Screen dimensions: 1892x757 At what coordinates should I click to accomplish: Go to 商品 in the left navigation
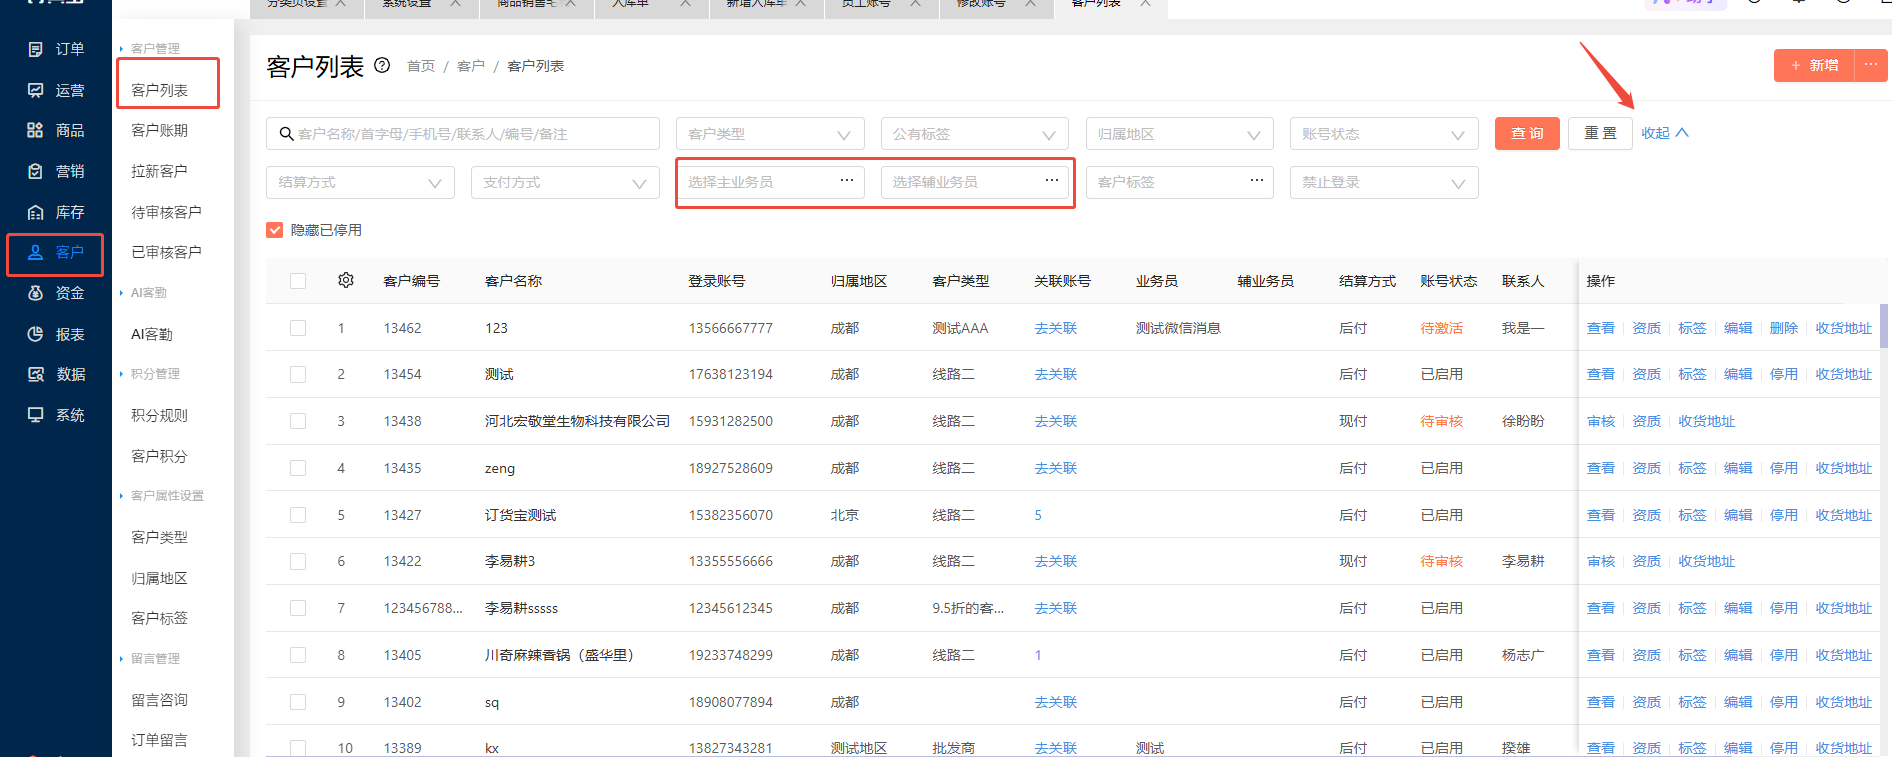(56, 130)
